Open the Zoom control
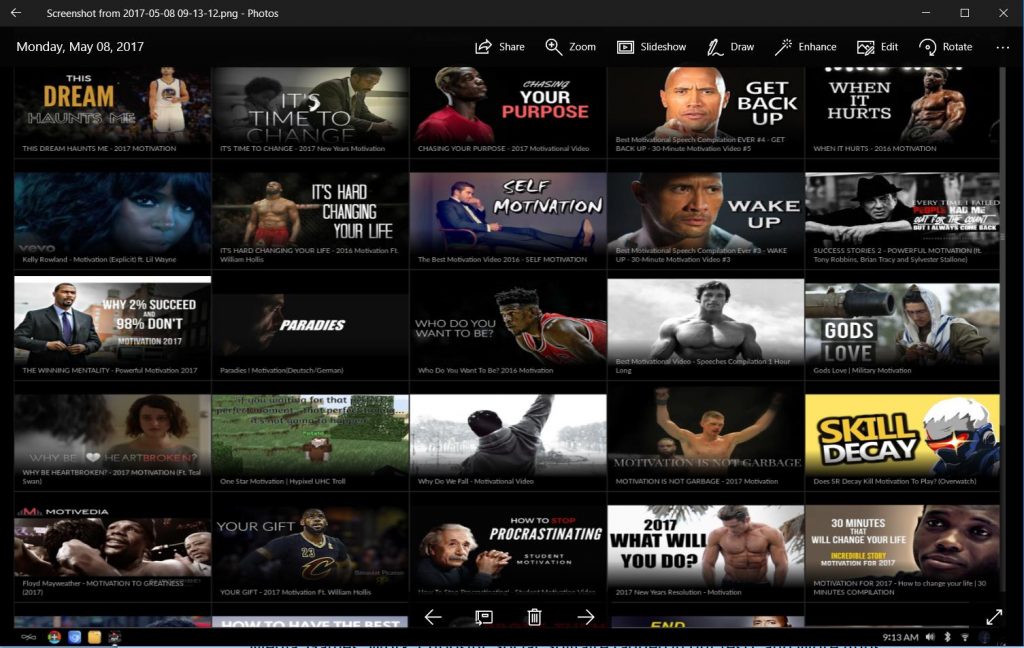Screen dimensions: 1024x648 [x=570, y=47]
